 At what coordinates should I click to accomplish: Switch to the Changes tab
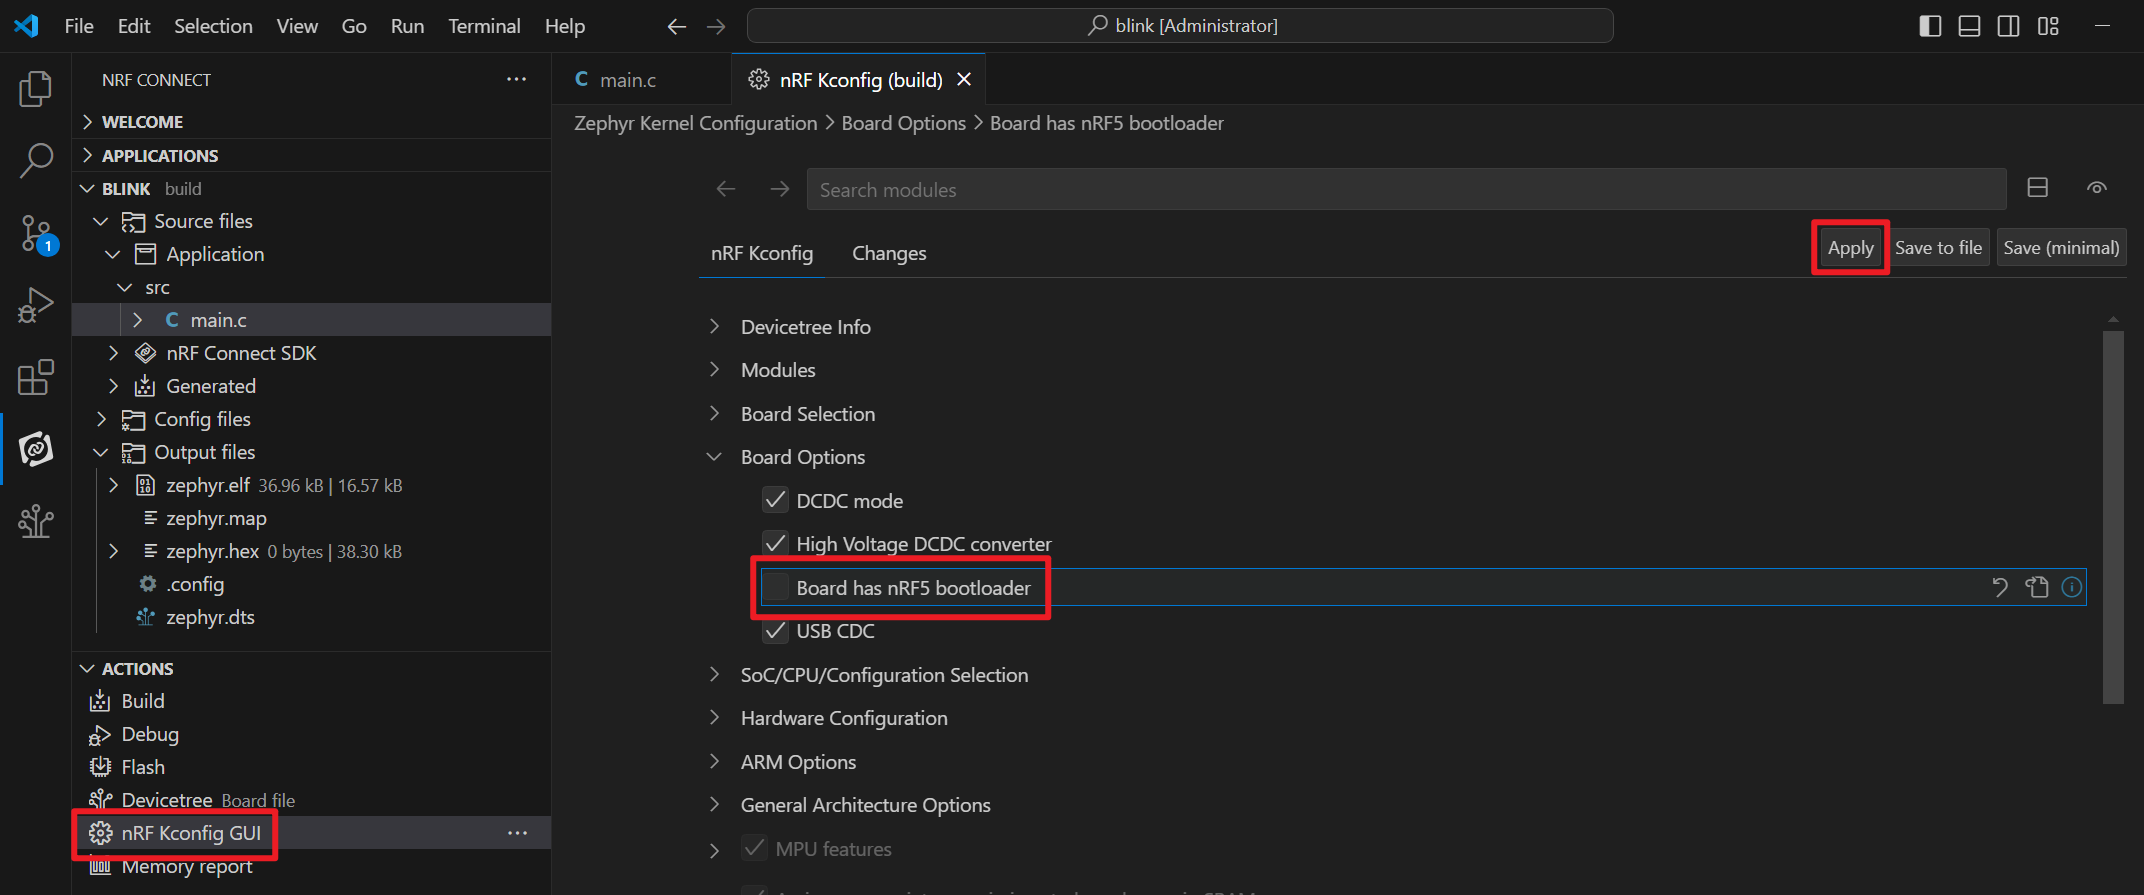click(x=889, y=253)
